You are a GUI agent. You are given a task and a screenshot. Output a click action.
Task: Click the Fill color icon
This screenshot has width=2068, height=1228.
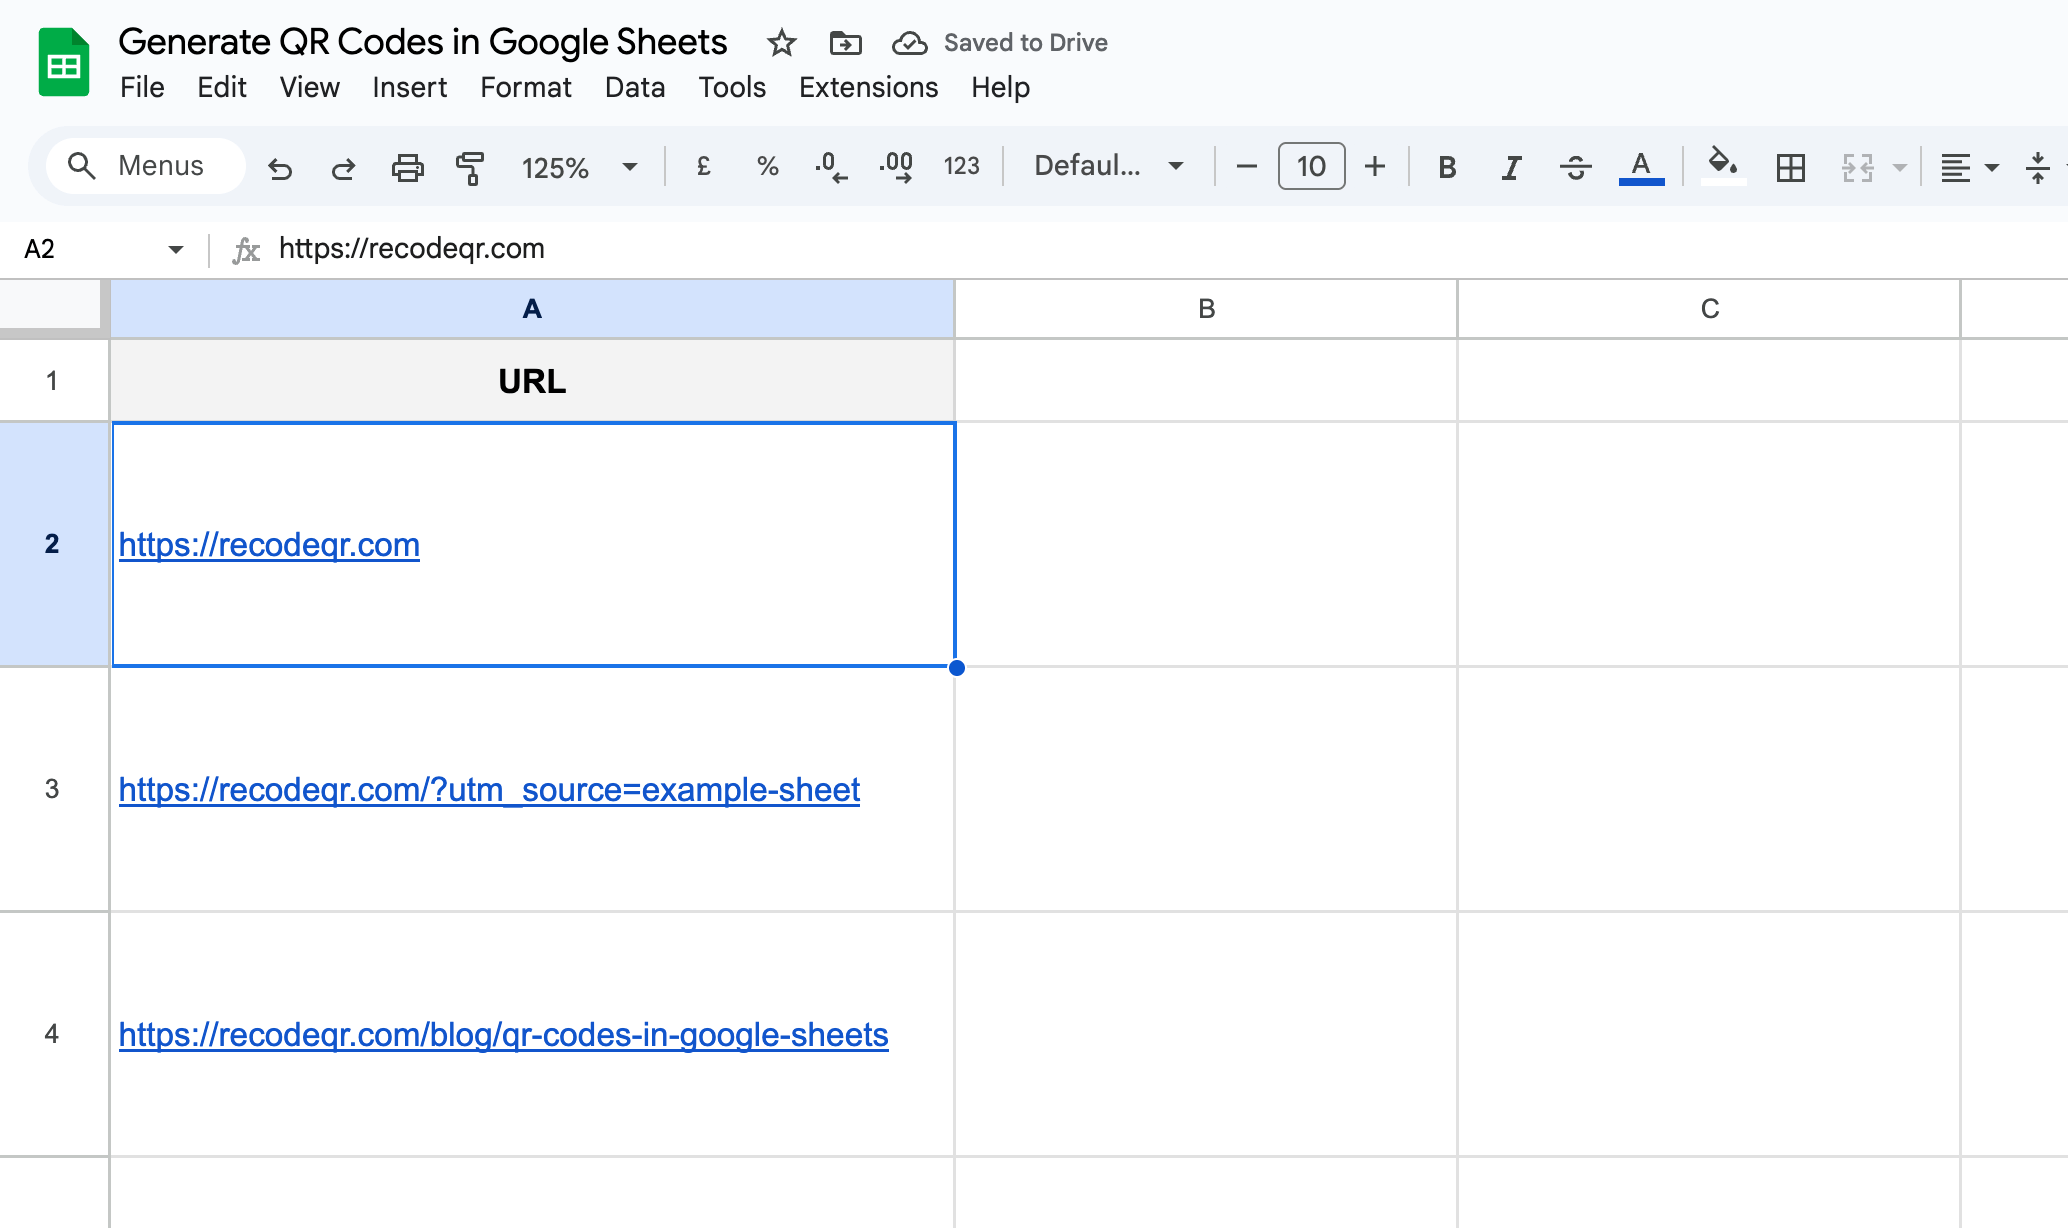pos(1722,167)
